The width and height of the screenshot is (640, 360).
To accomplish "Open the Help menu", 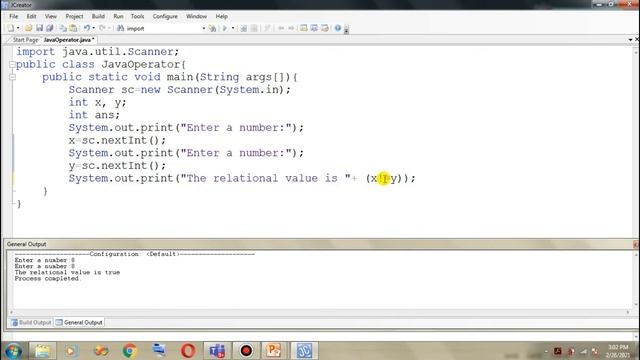I will click(x=222, y=16).
